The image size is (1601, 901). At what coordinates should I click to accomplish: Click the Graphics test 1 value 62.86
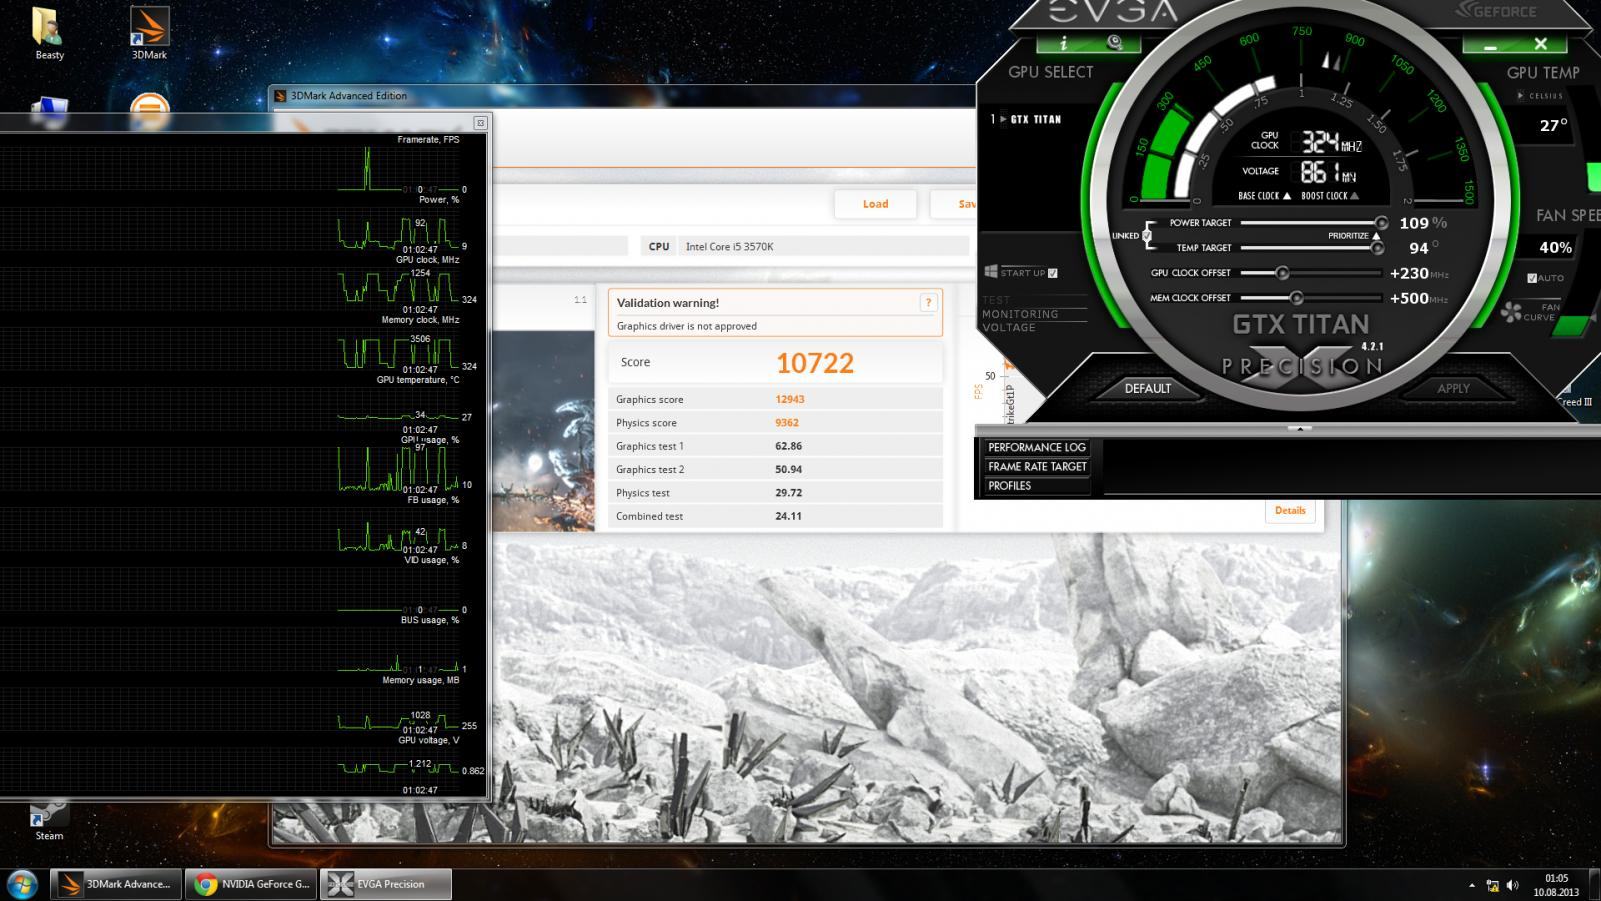[x=788, y=446]
